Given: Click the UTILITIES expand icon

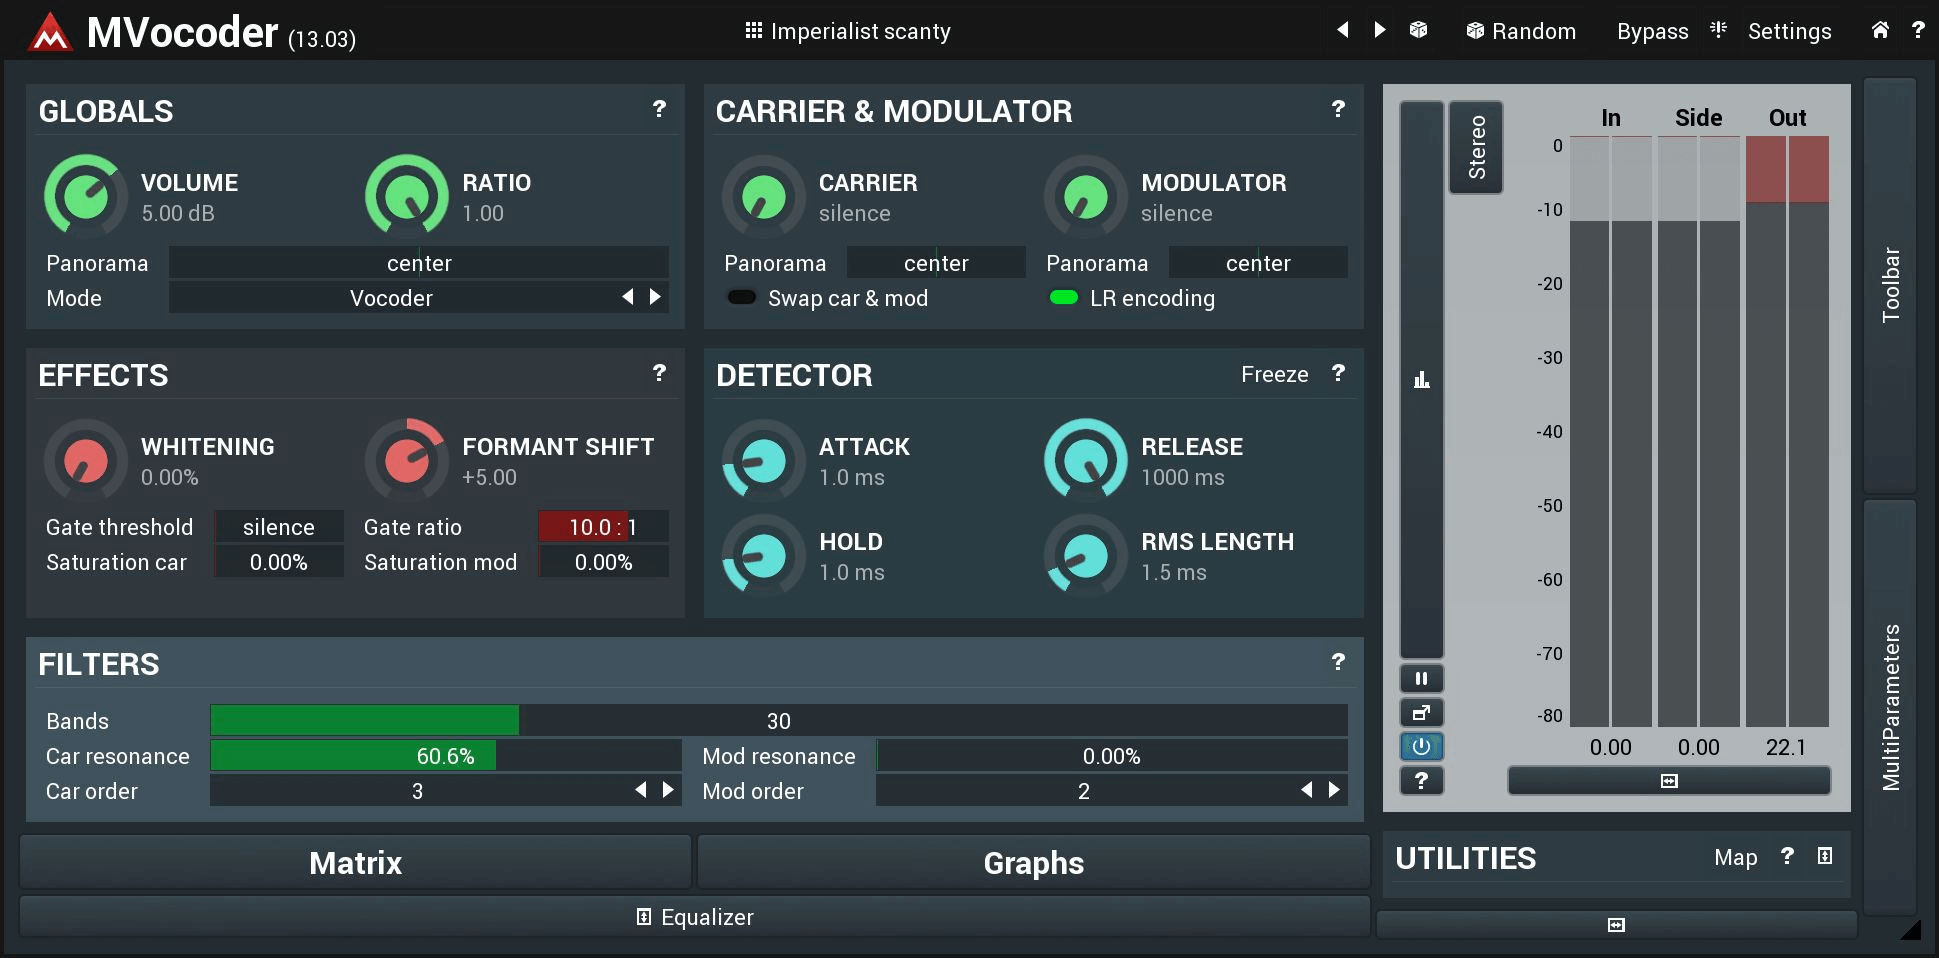Looking at the screenshot, I should tap(1825, 856).
